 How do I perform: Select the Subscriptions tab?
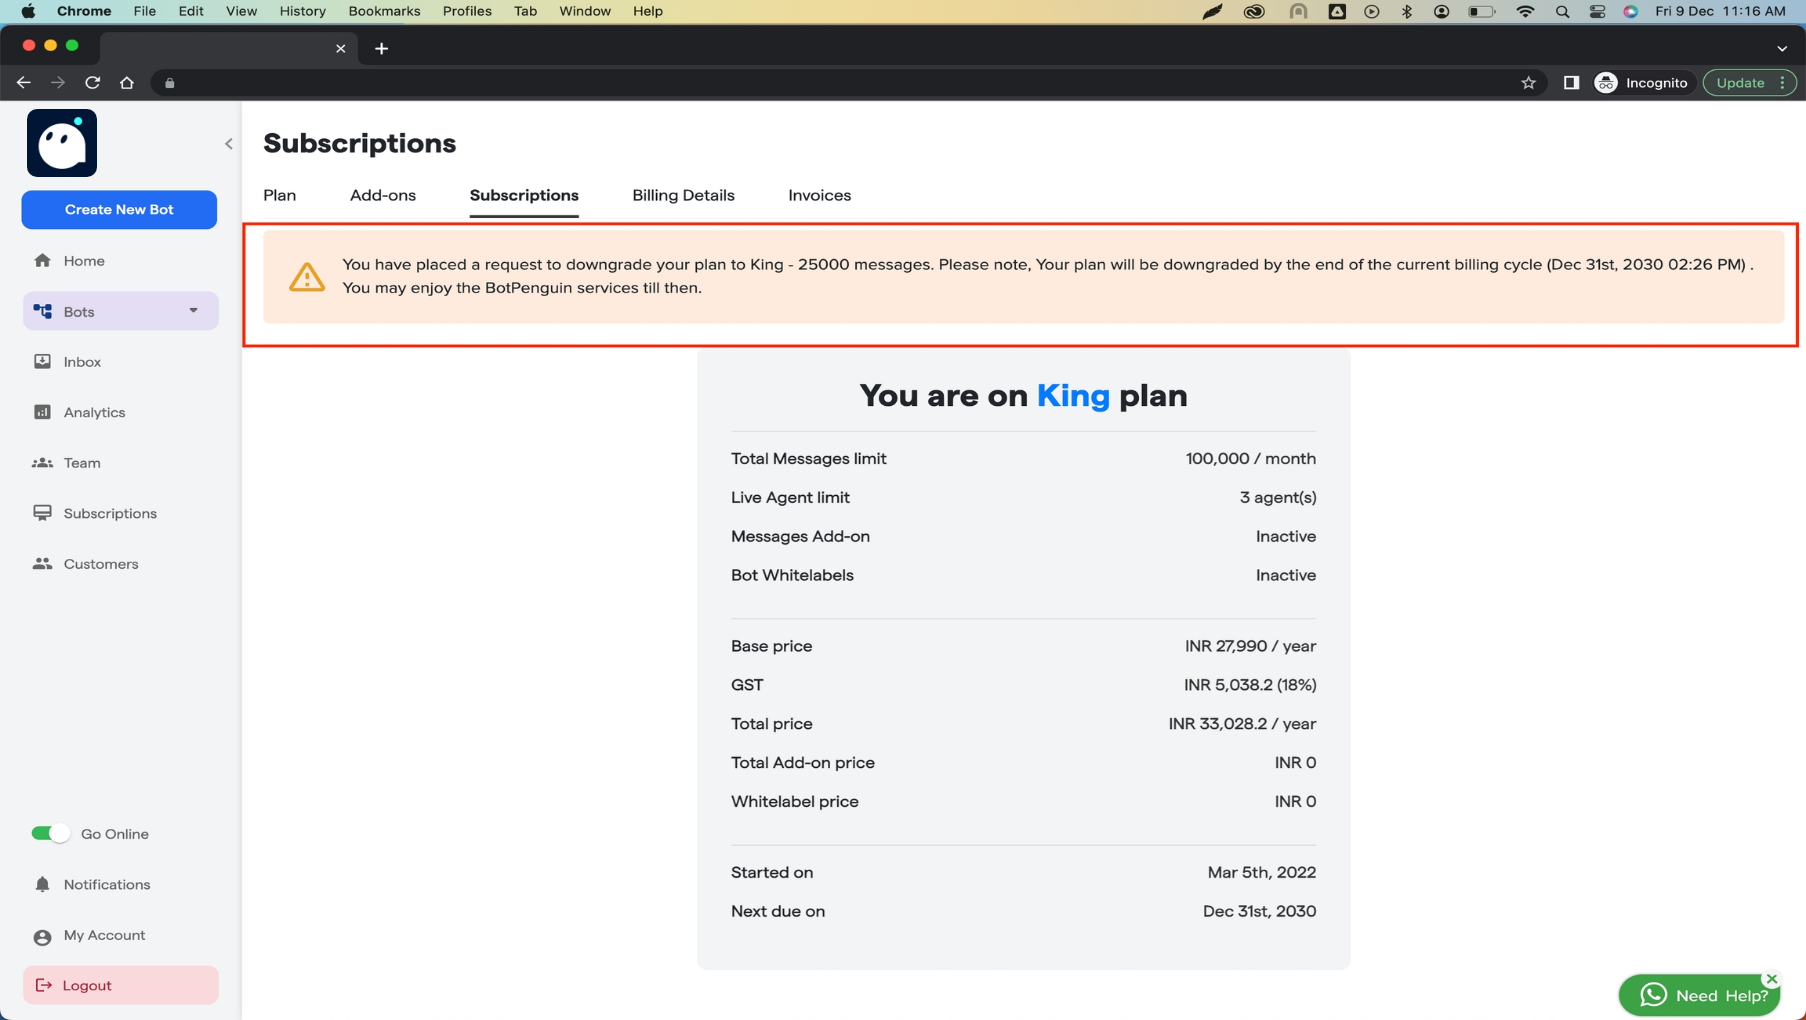524,195
